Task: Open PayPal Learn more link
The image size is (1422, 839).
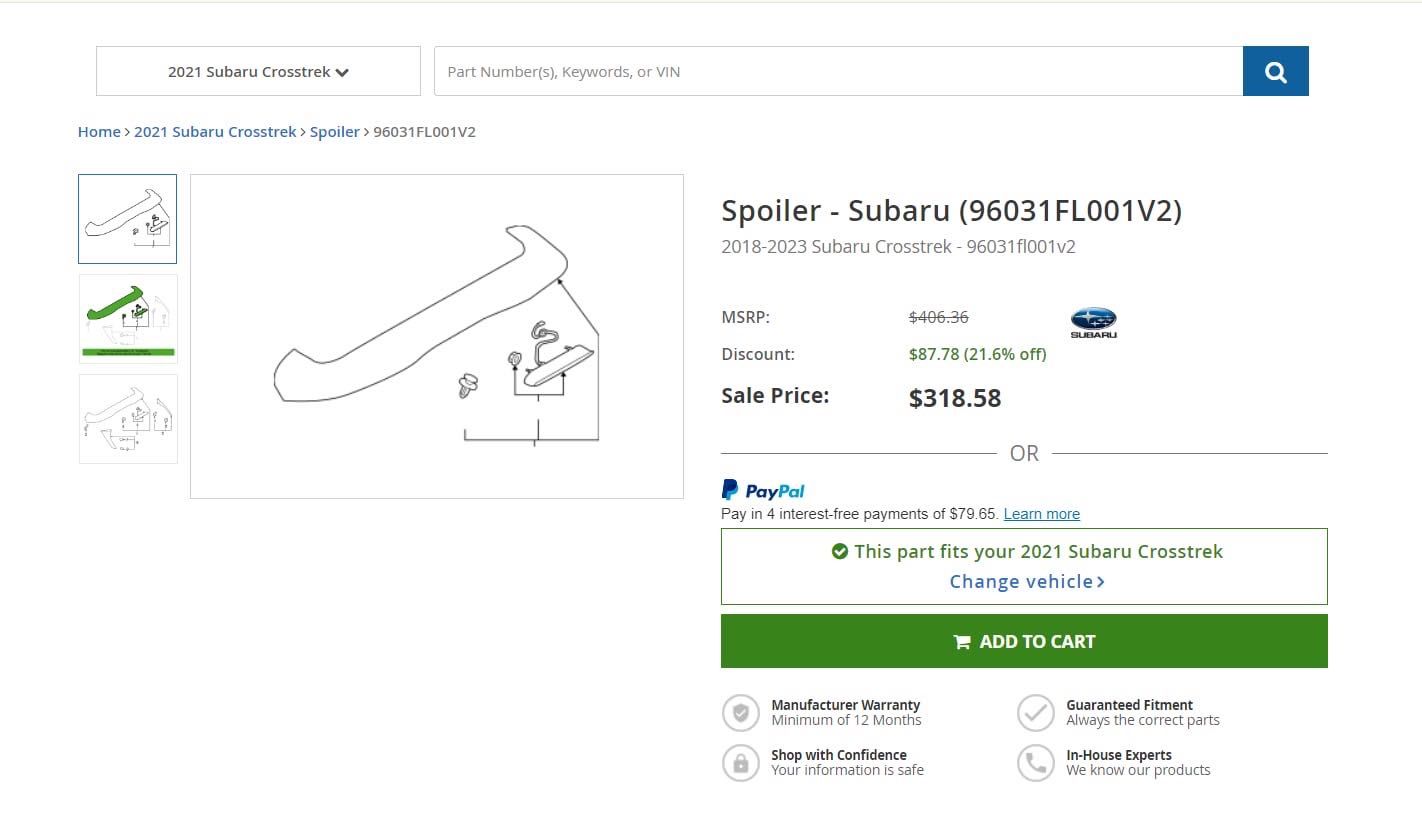Action: 1041,514
